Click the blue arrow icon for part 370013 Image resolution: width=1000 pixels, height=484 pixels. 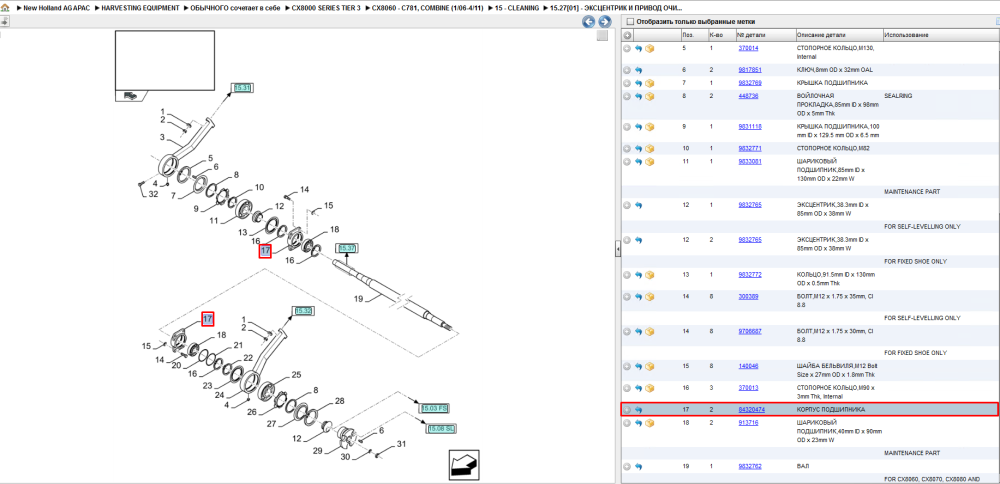tap(638, 388)
